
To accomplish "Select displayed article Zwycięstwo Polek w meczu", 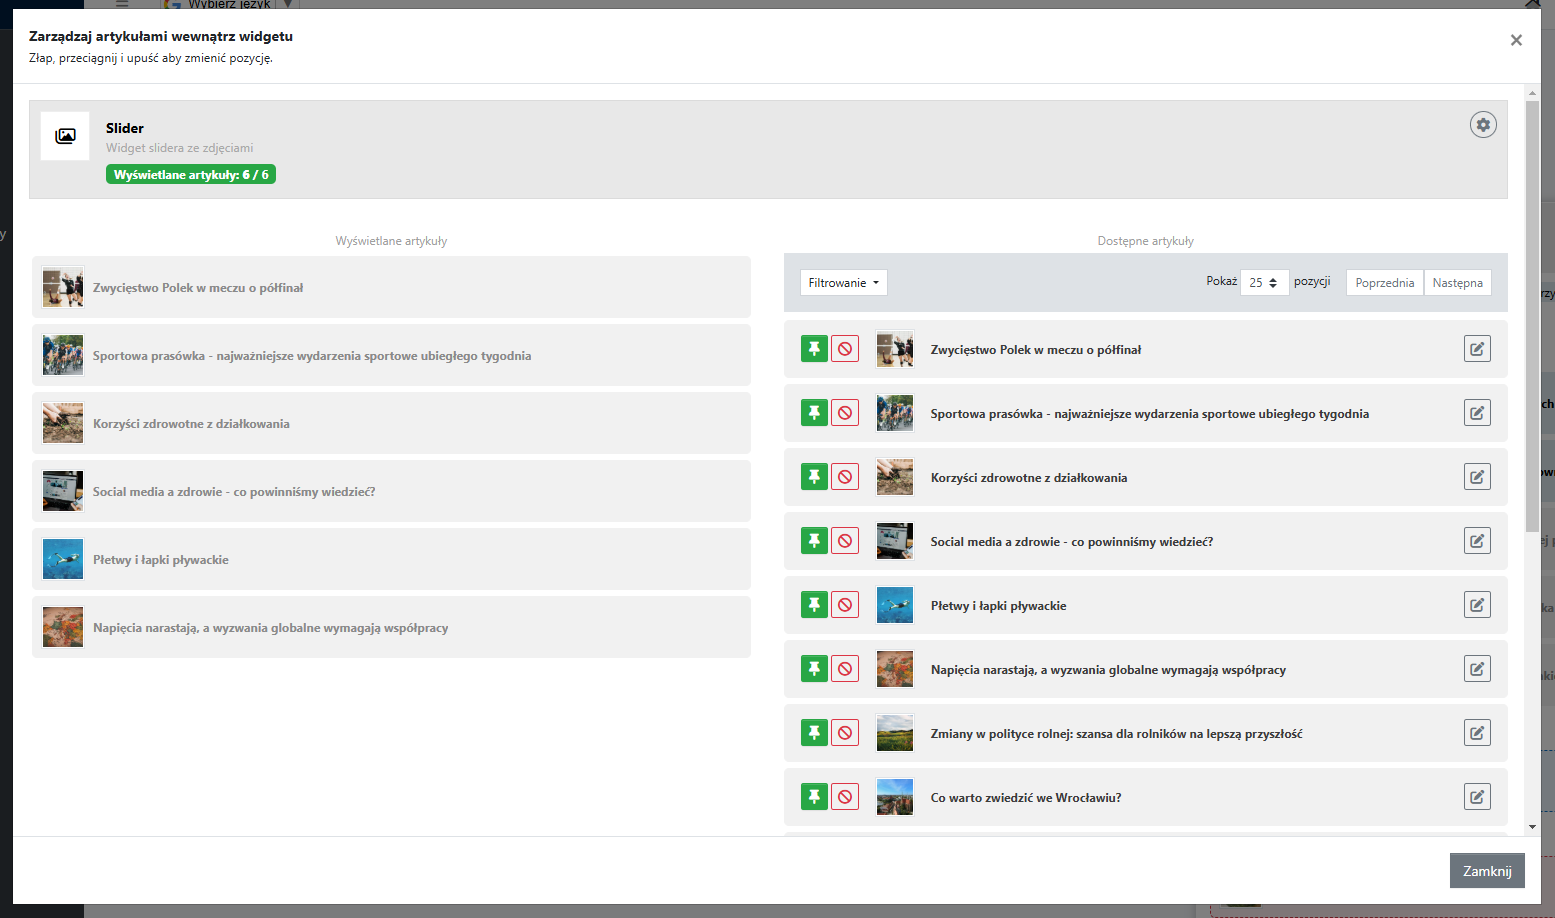I will coord(391,288).
